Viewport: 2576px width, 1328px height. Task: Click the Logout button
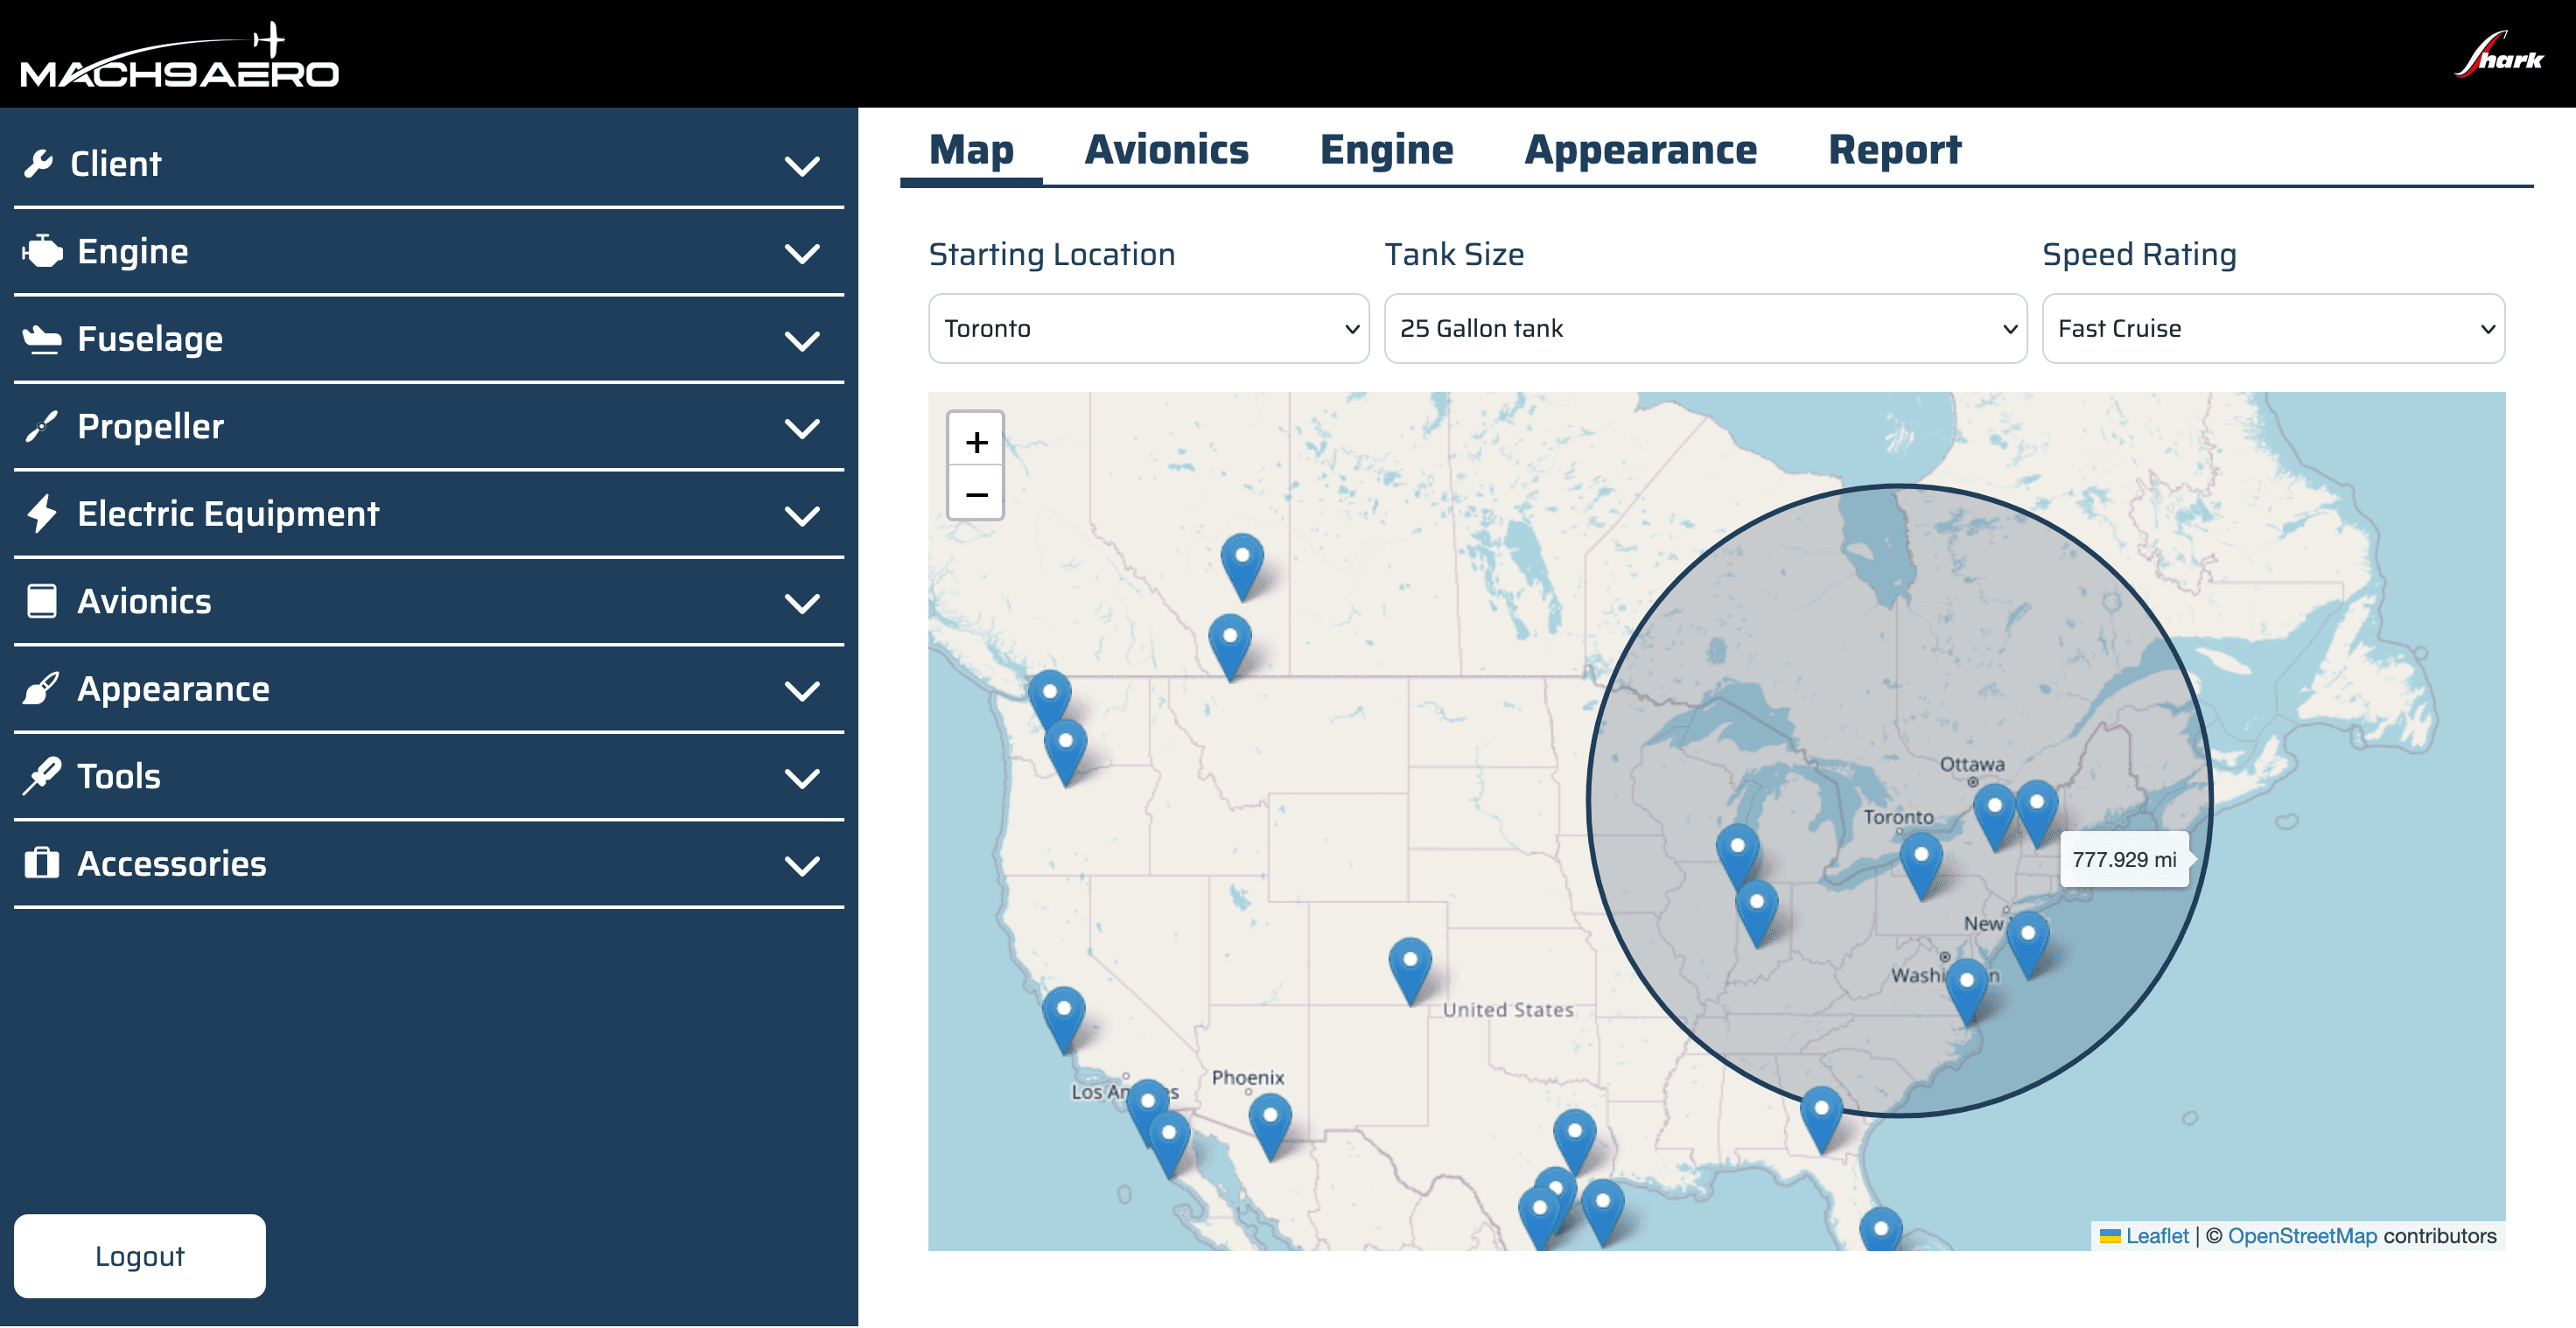point(140,1255)
